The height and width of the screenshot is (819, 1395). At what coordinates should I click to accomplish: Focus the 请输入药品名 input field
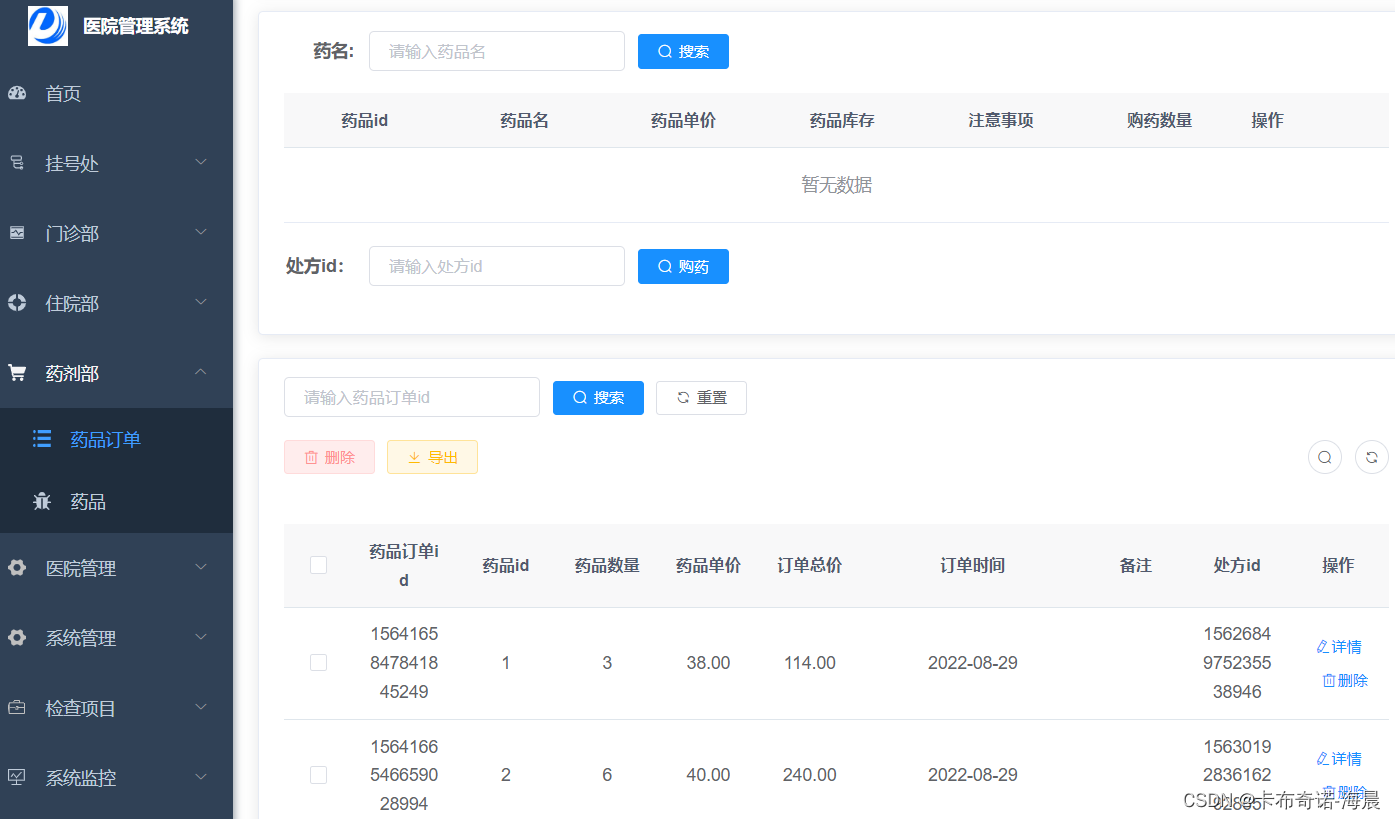click(497, 51)
